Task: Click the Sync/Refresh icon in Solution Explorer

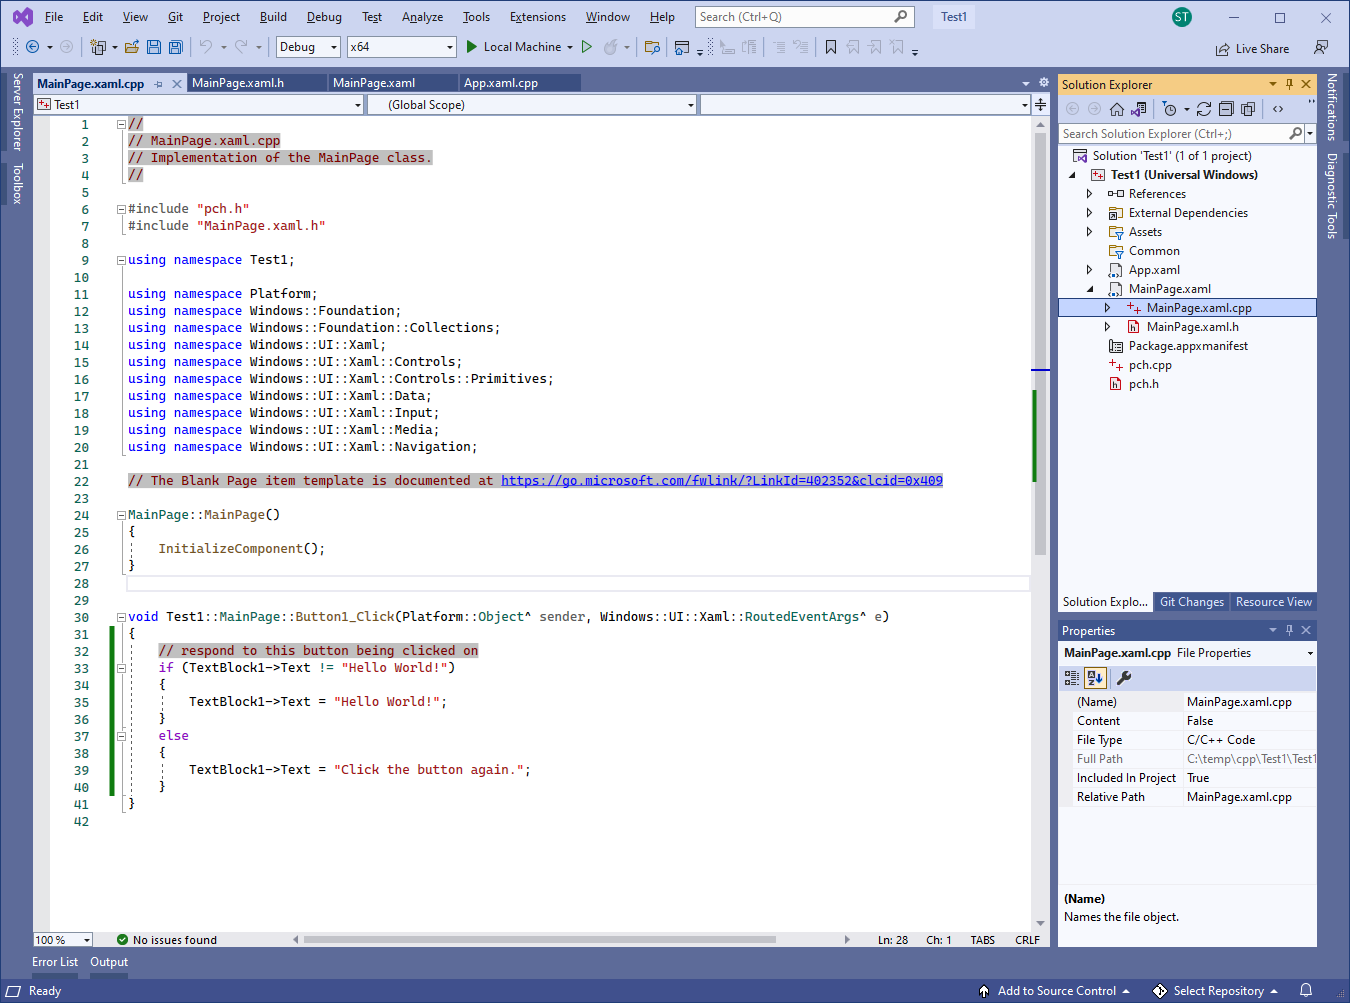Action: click(1204, 109)
